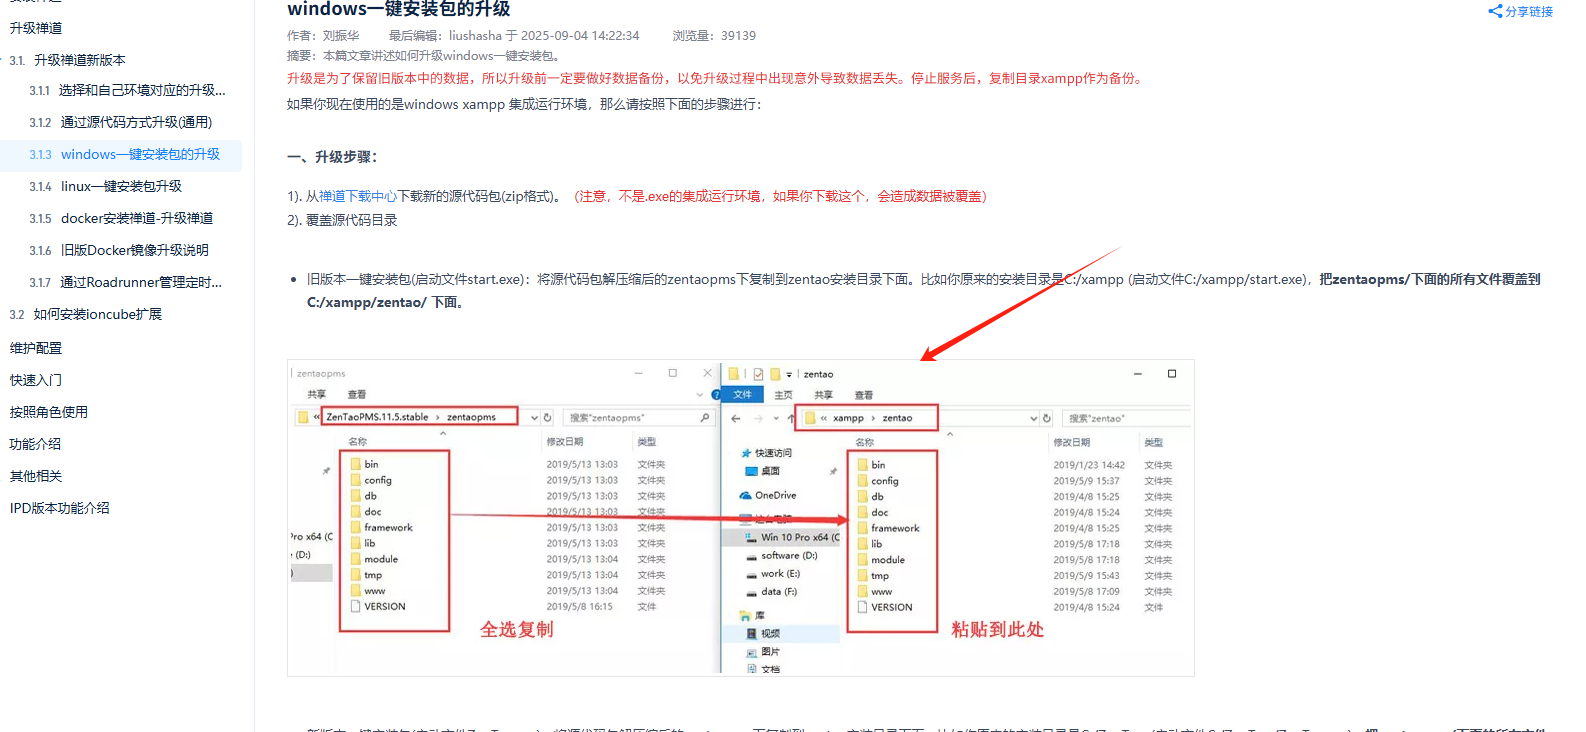Open the 禅道下载中心 link in step 1
1586x732 pixels.
coord(358,196)
